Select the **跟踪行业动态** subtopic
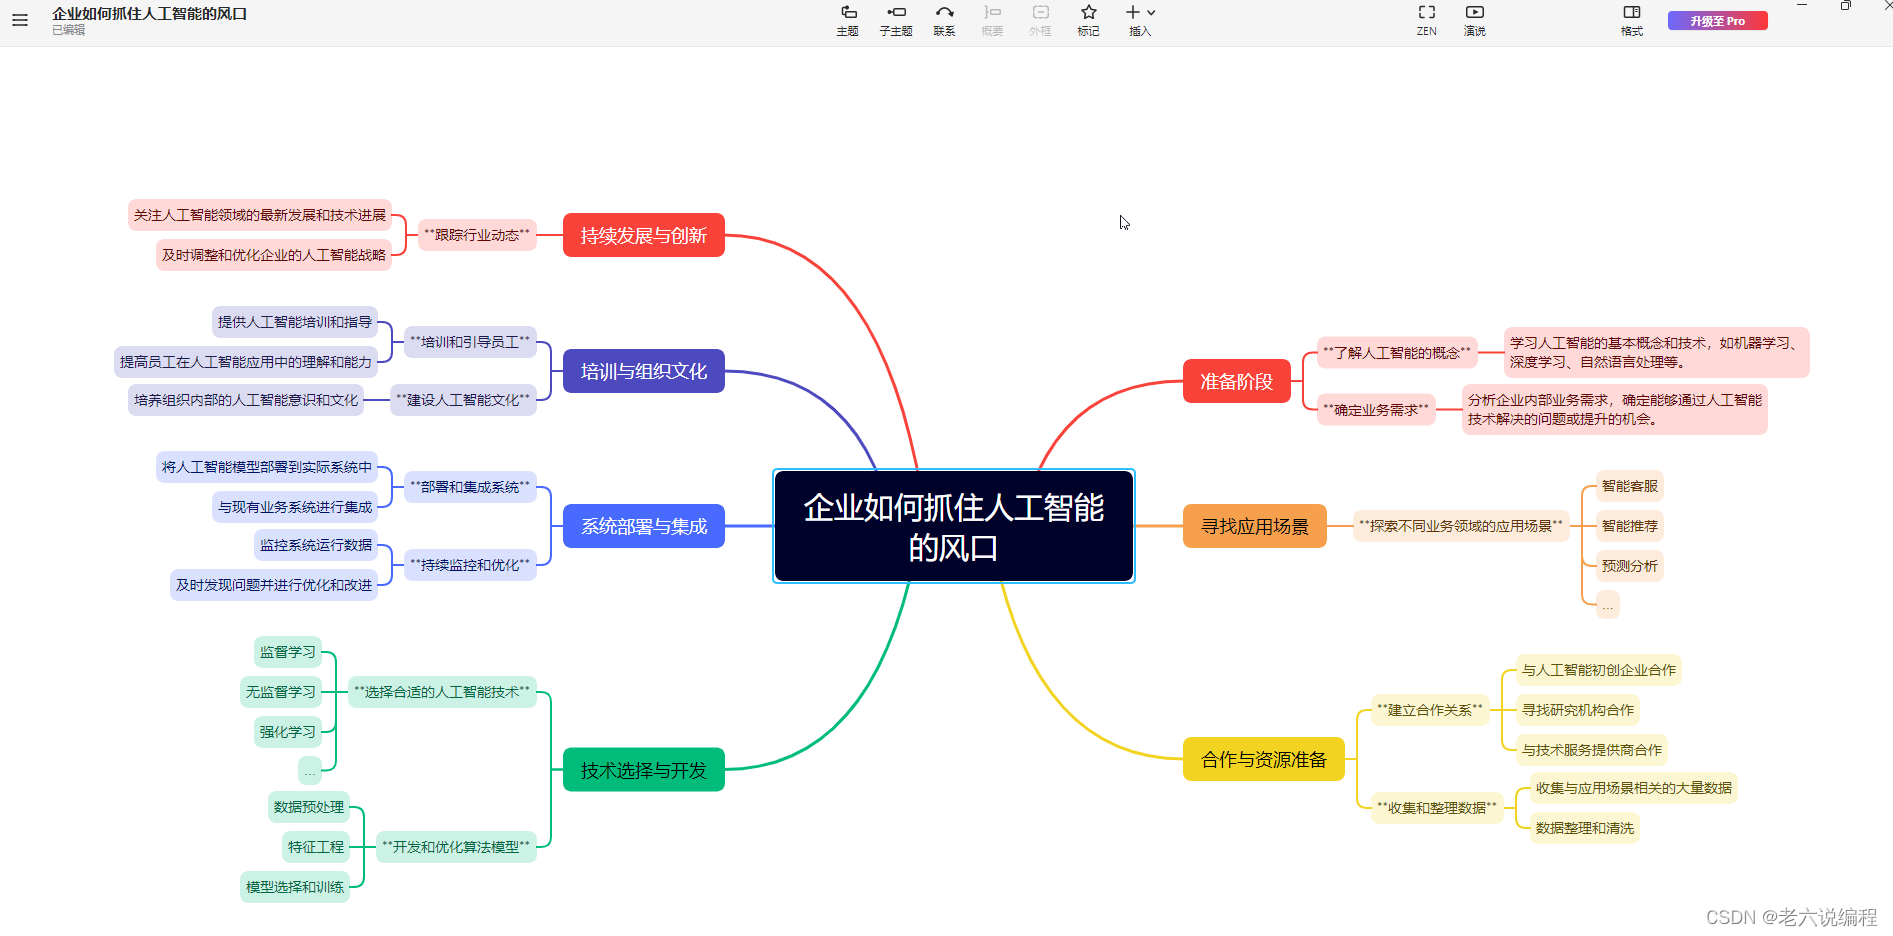This screenshot has height=936, width=1893. (477, 235)
